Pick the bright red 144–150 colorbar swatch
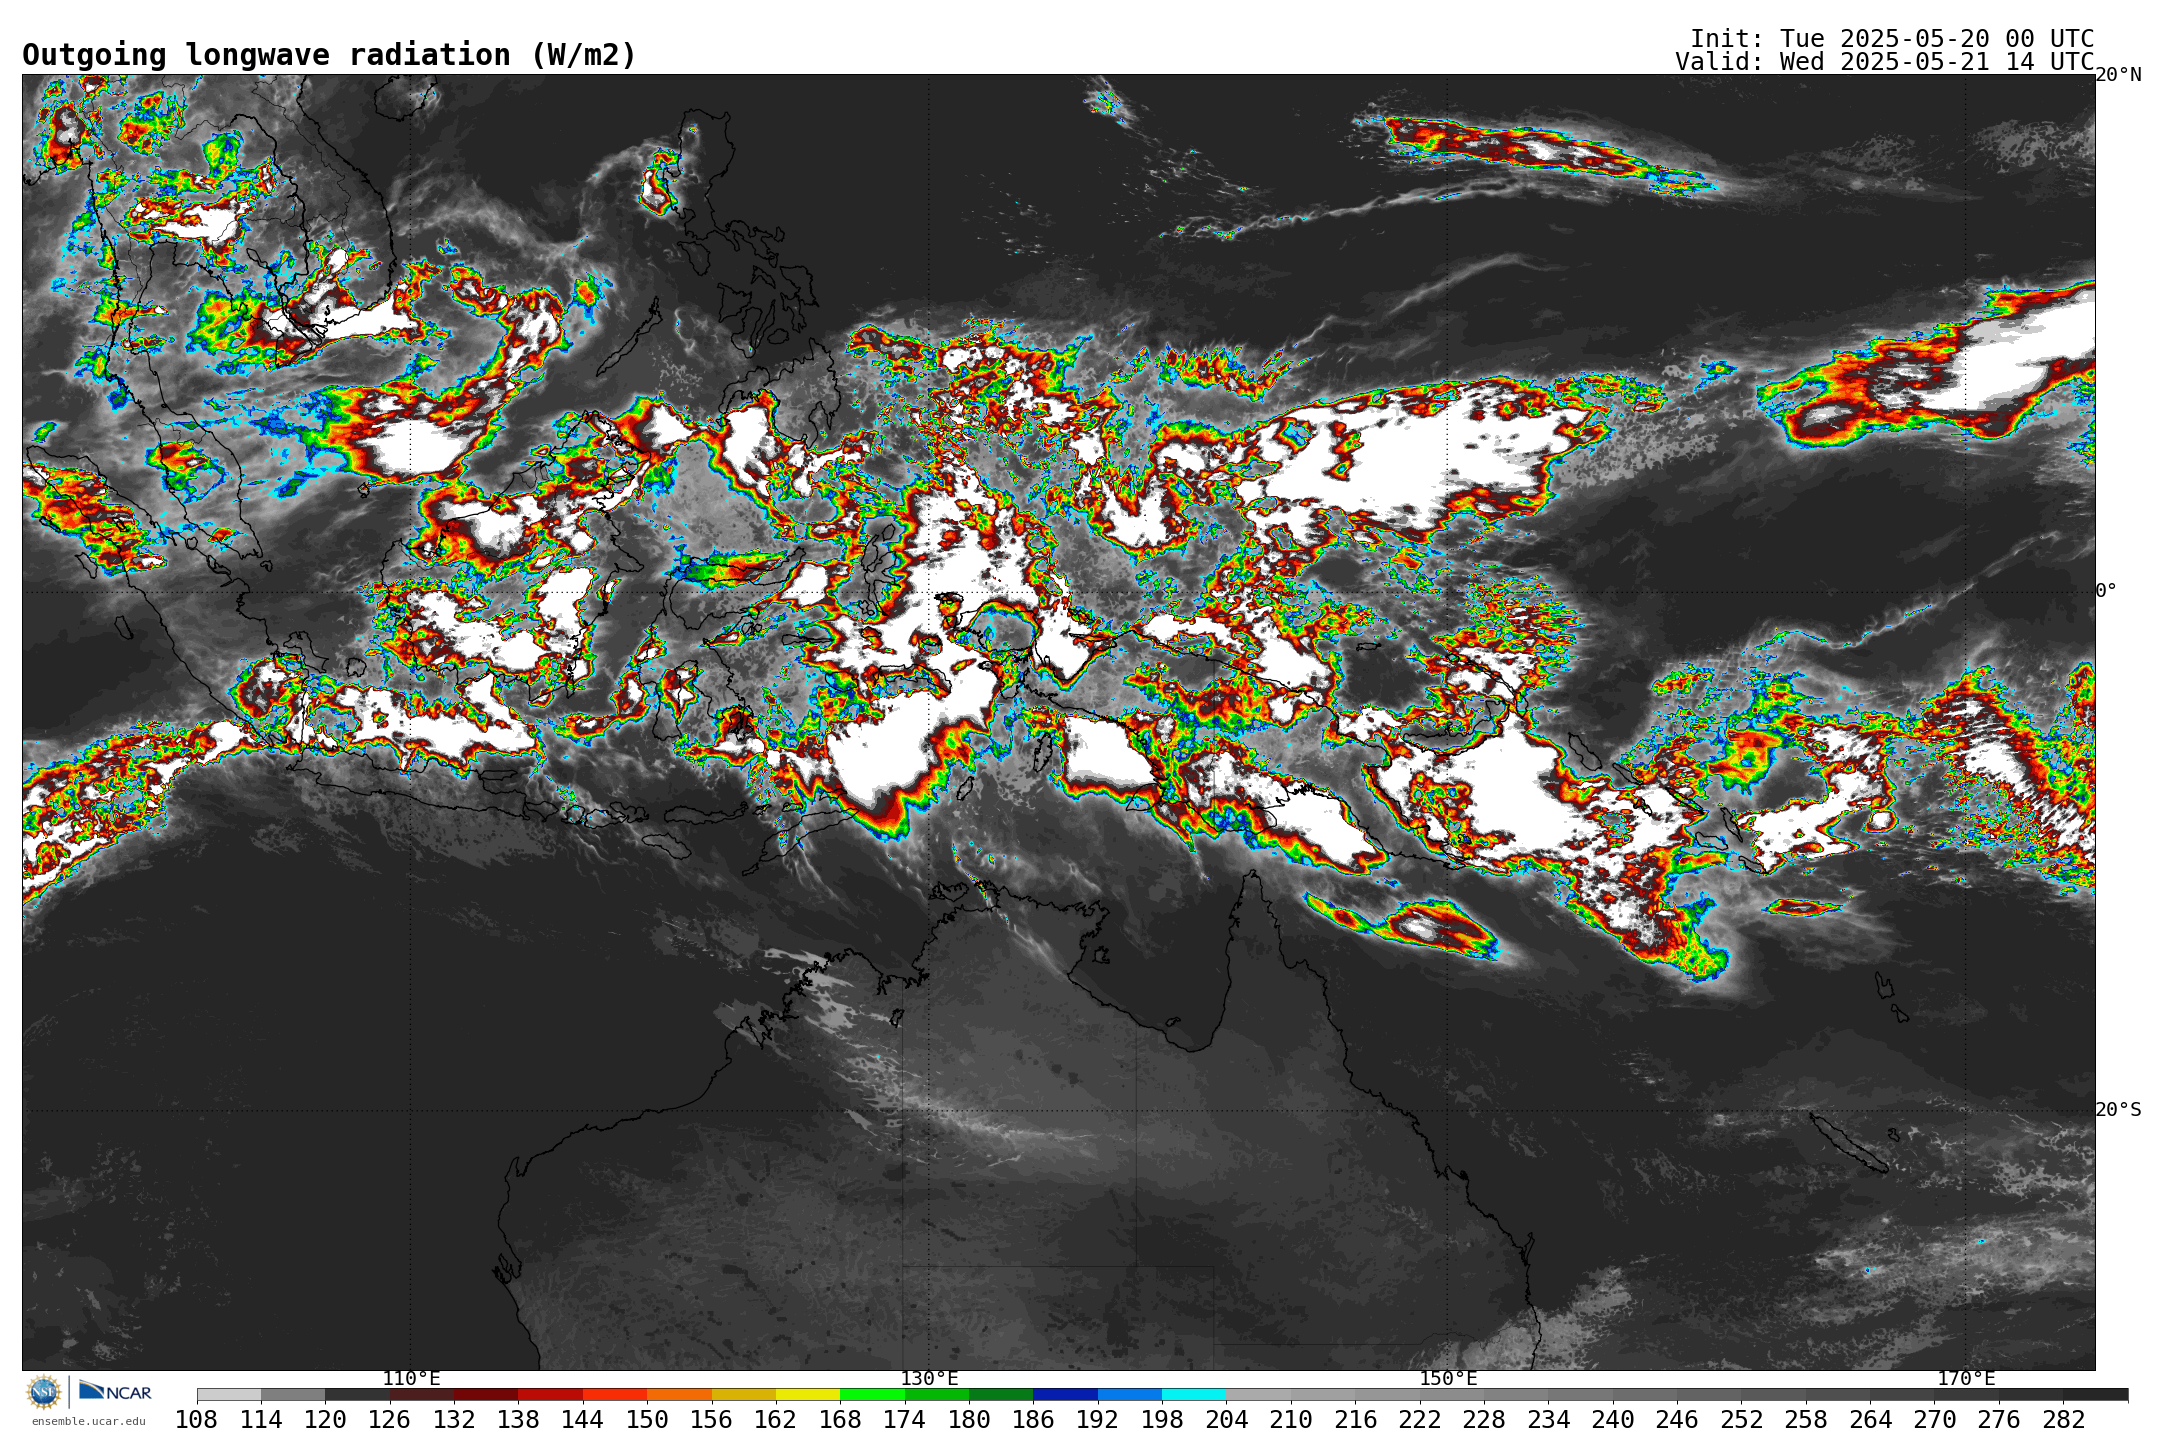Viewport: 2160px width, 1433px height. [x=615, y=1394]
